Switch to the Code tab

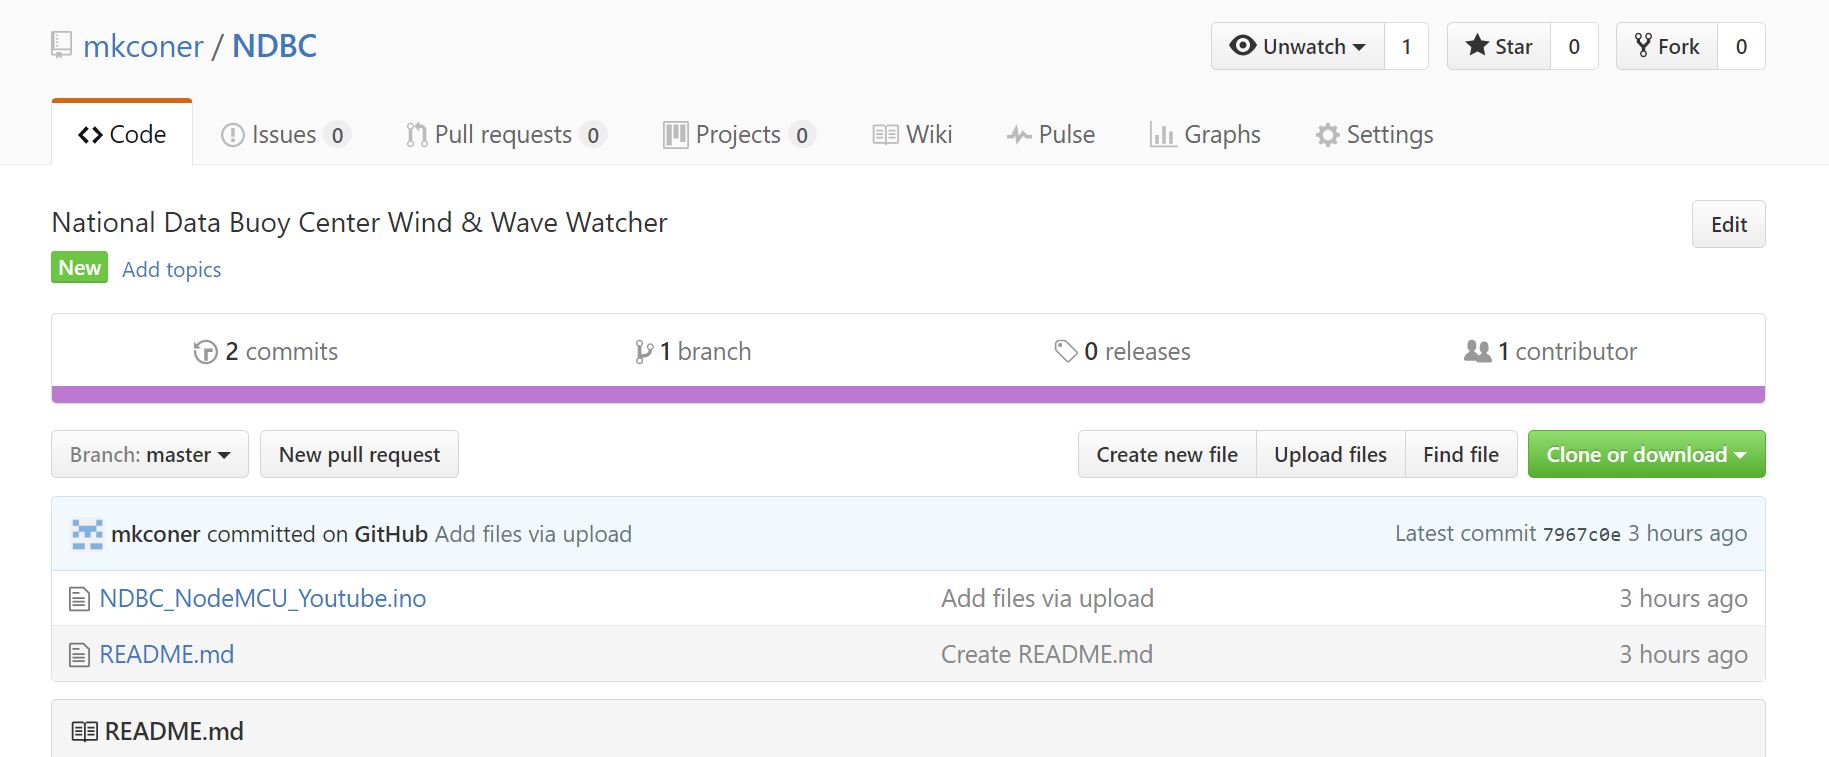tap(122, 134)
